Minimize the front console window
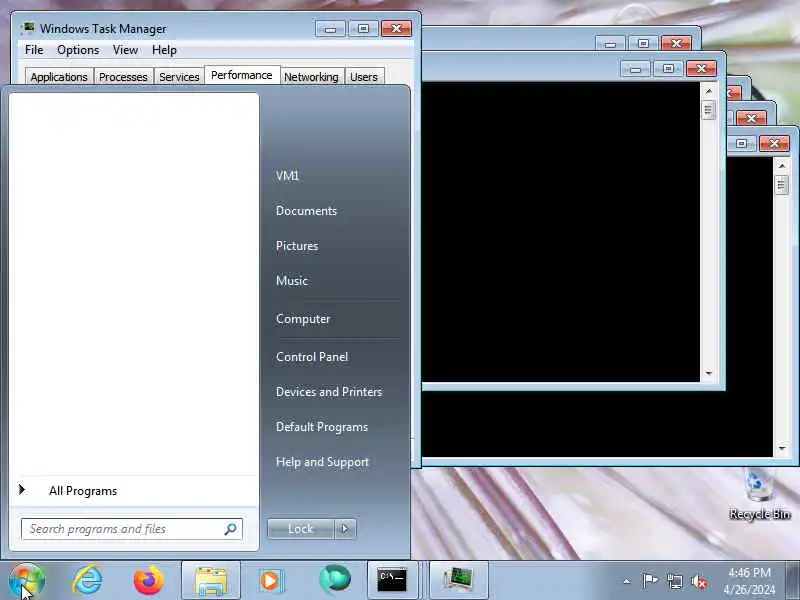 635,68
